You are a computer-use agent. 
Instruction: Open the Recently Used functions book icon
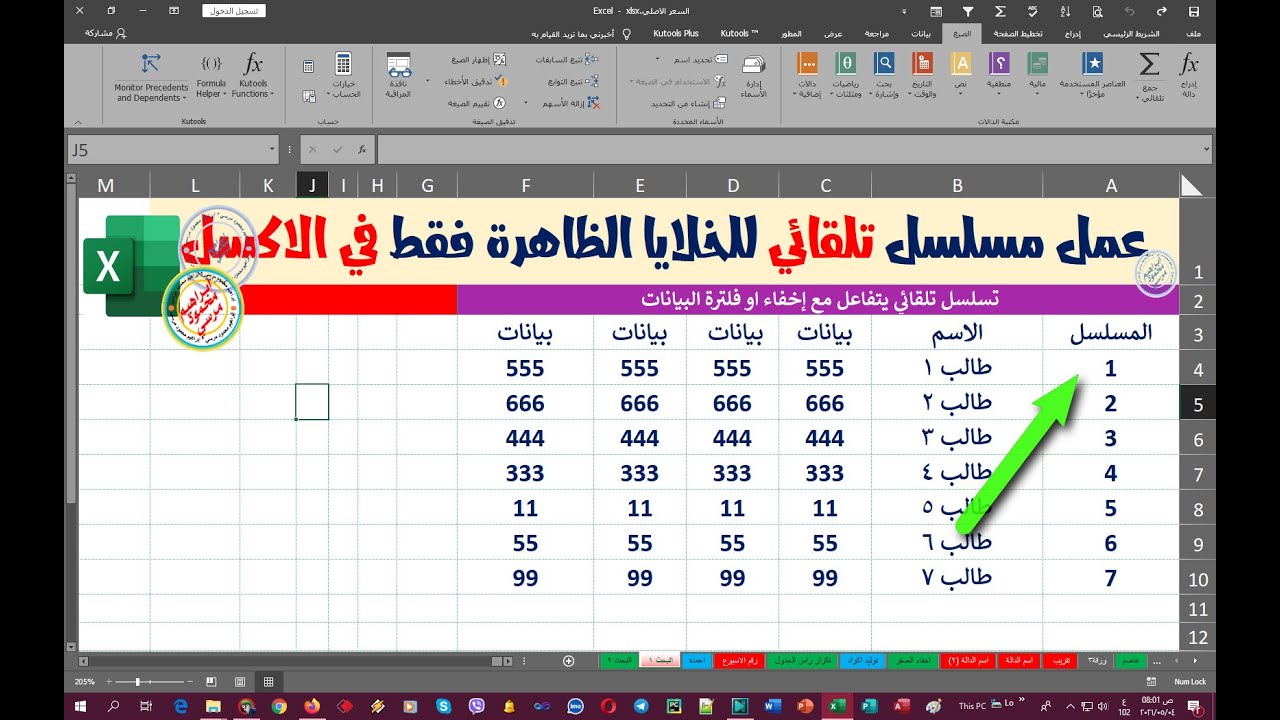point(1094,65)
